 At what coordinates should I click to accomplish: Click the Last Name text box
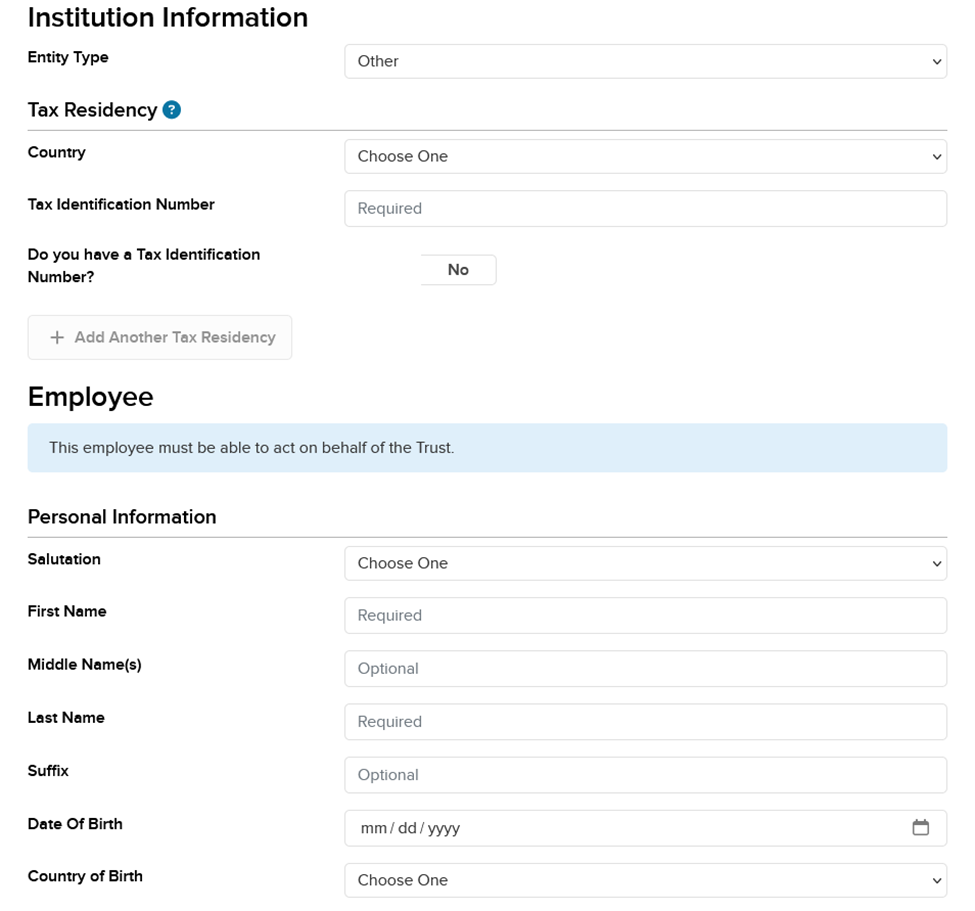pos(645,721)
